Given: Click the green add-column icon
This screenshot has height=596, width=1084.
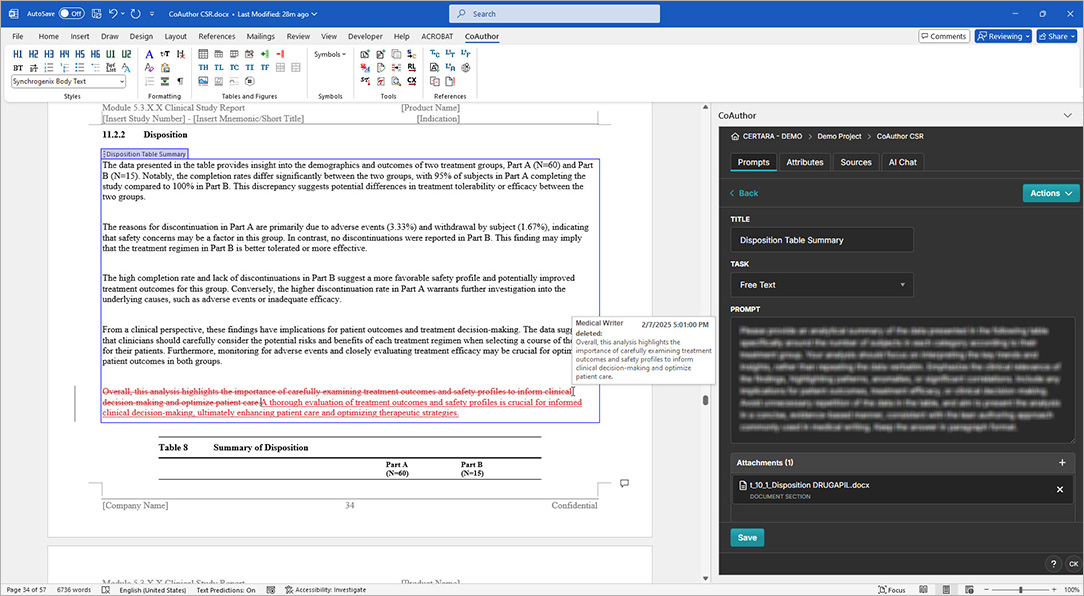Looking at the screenshot, I should tap(265, 54).
